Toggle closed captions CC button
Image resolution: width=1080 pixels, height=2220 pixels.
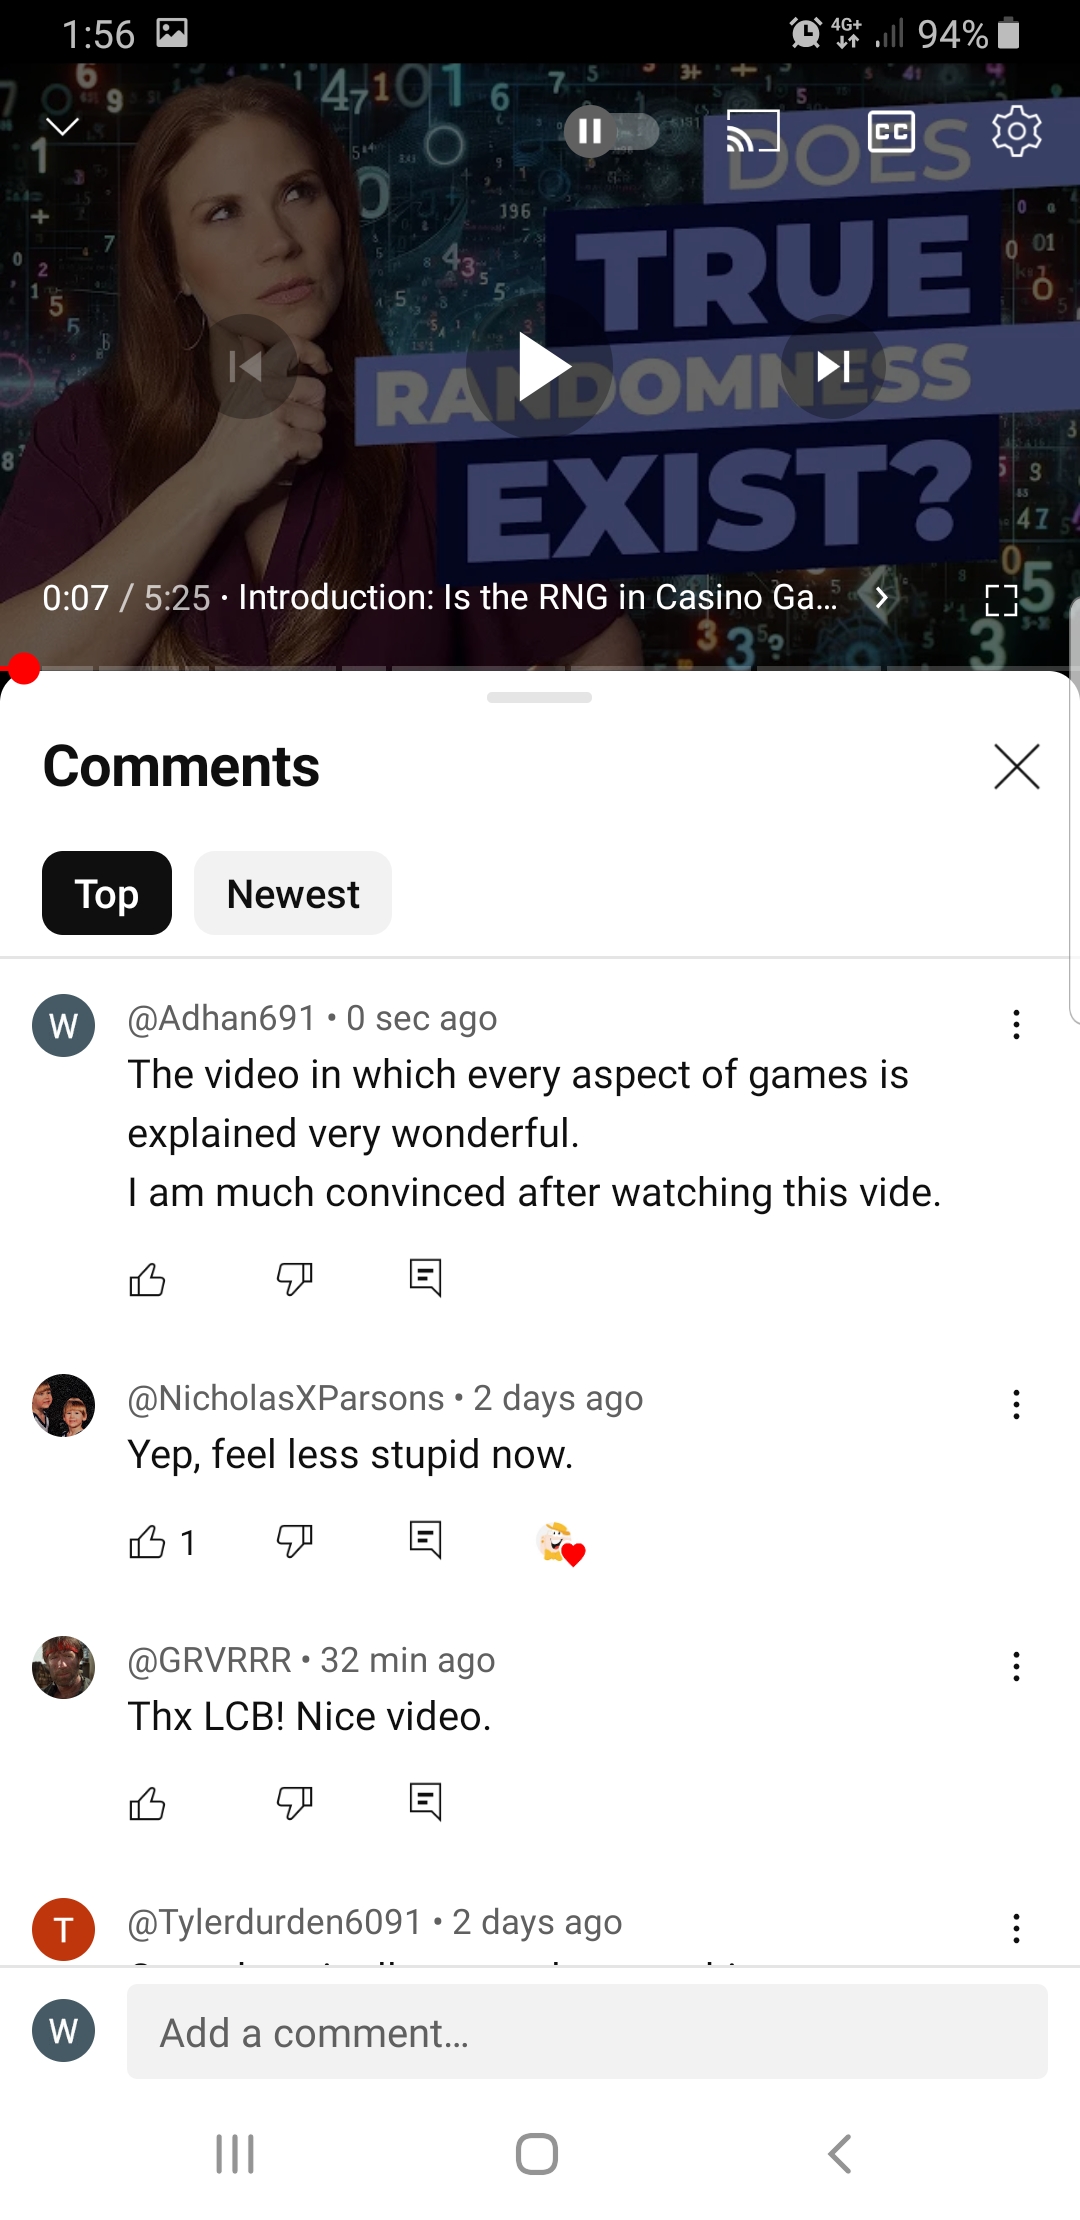pos(891,131)
